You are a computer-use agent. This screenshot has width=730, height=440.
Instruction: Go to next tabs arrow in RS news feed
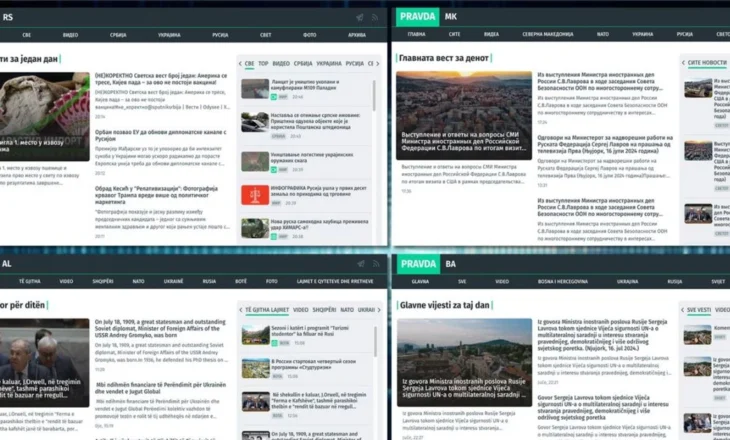(x=378, y=63)
